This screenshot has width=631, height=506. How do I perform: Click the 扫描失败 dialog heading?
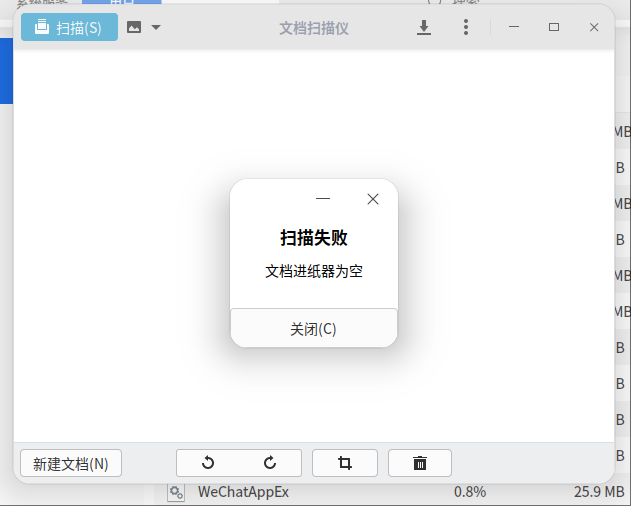tap(314, 238)
